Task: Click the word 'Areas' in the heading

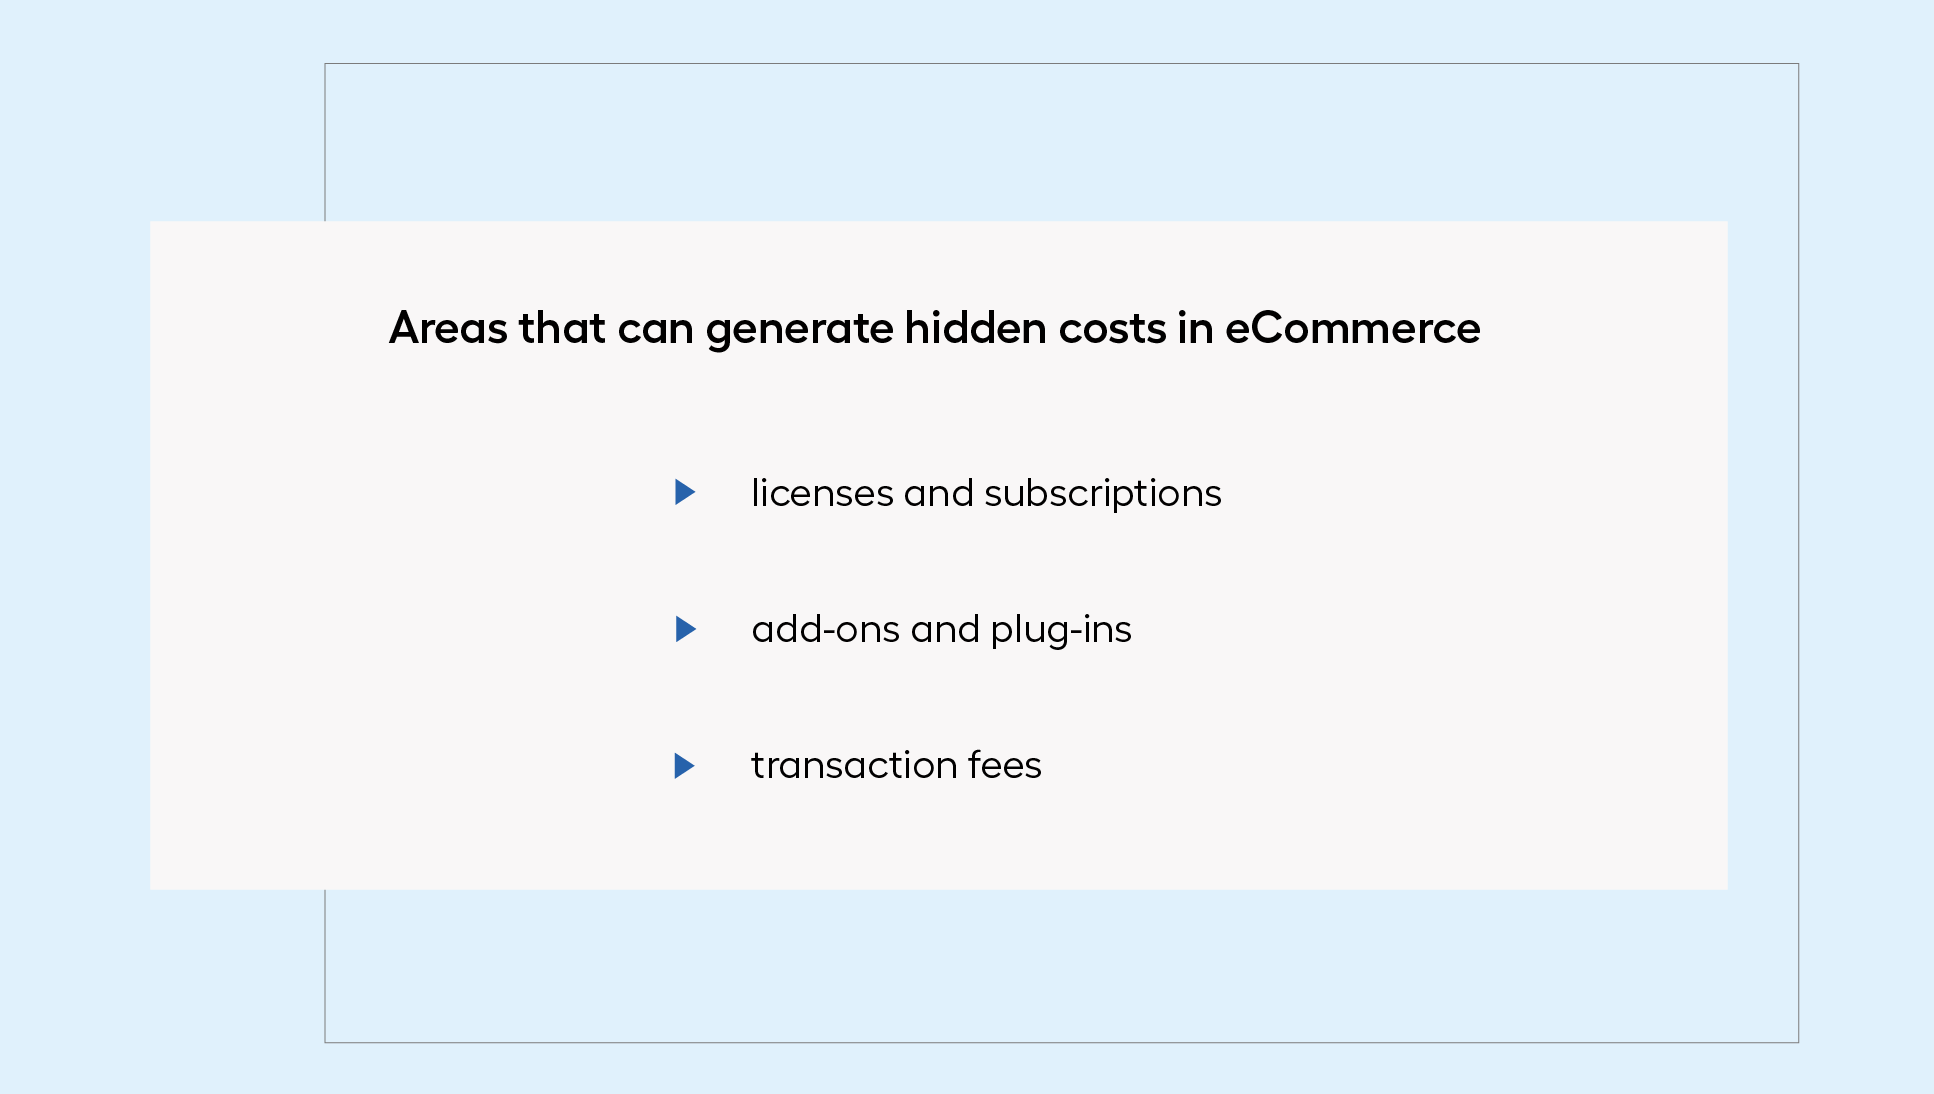Action: coord(448,328)
